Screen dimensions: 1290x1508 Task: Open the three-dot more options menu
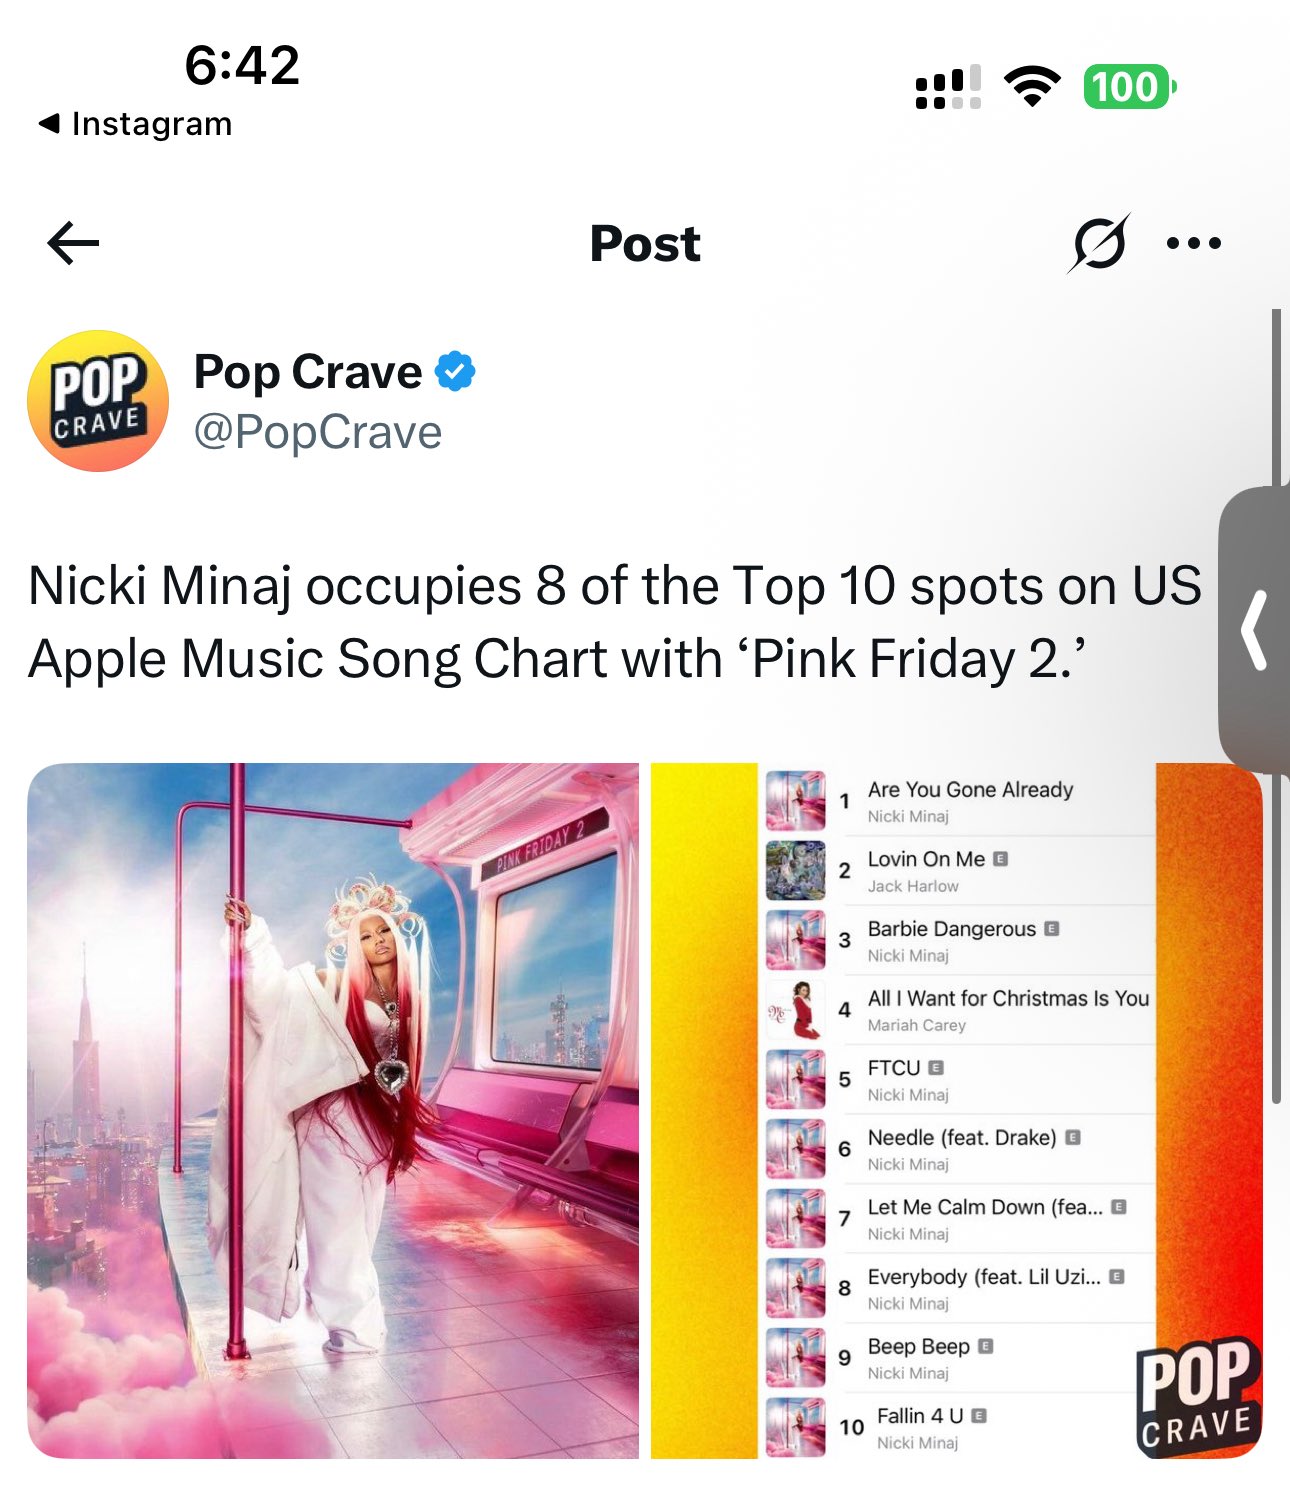1194,243
